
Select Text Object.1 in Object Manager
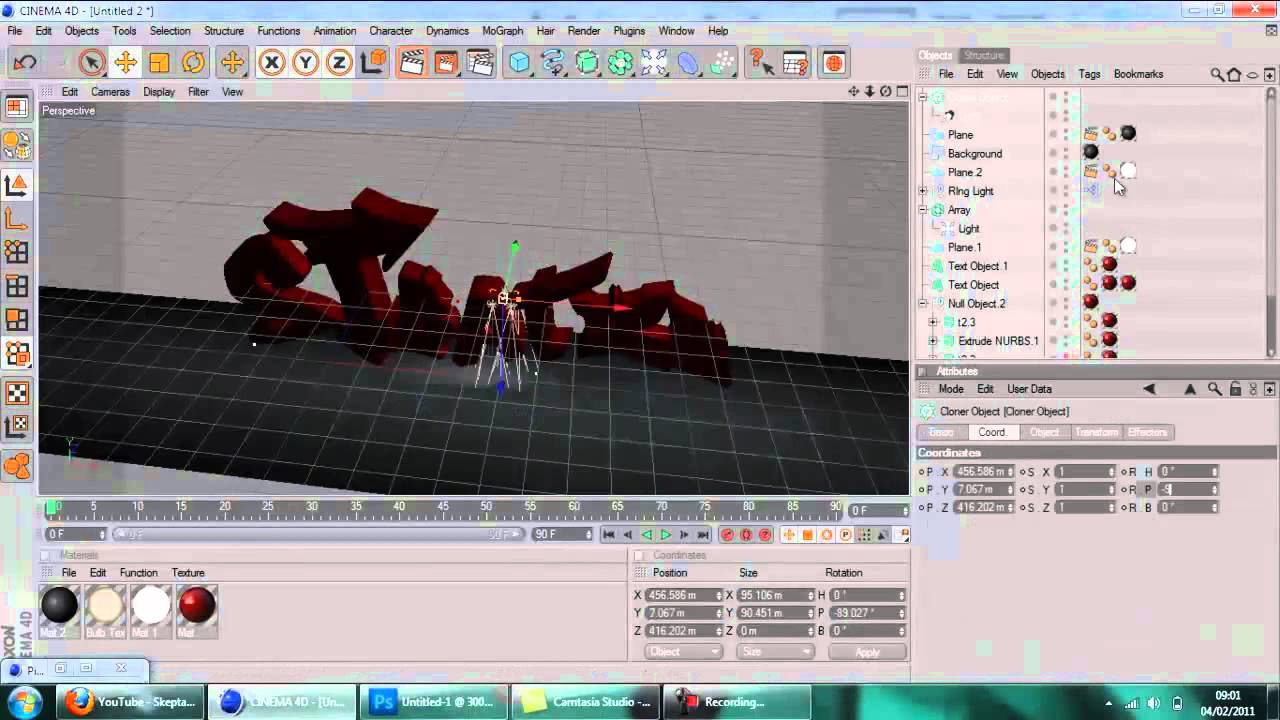tap(977, 266)
